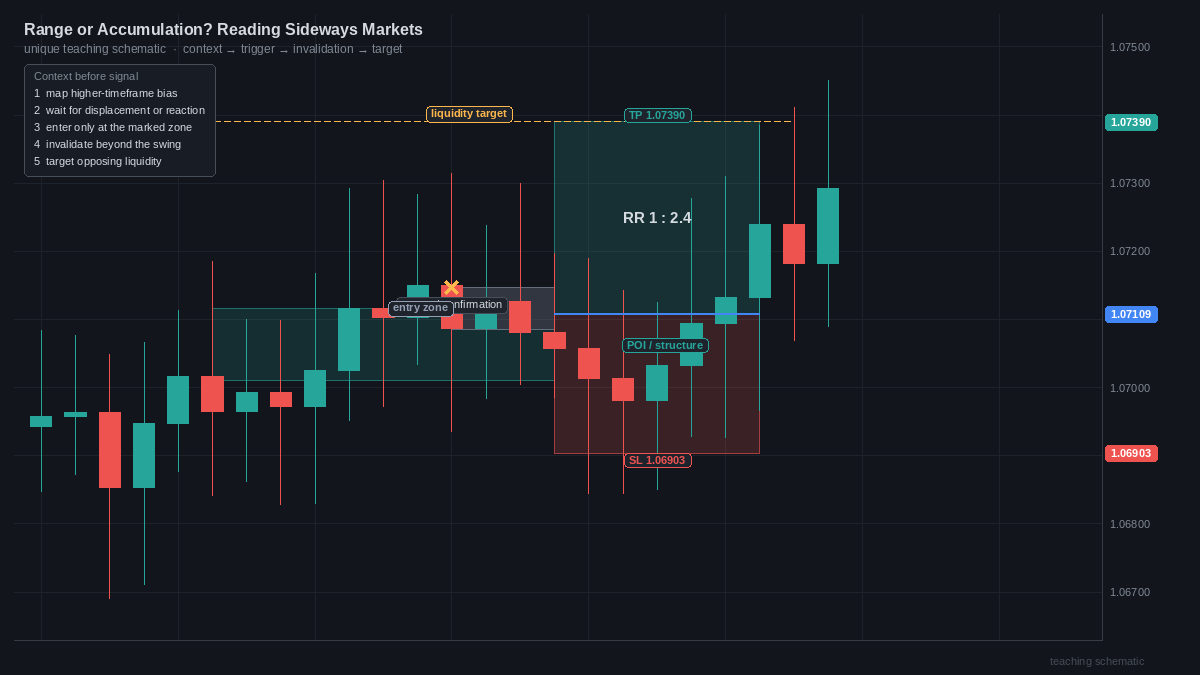Click the partially hidden confirmation label
Image resolution: width=1200 pixels, height=675 pixels.
480,305
